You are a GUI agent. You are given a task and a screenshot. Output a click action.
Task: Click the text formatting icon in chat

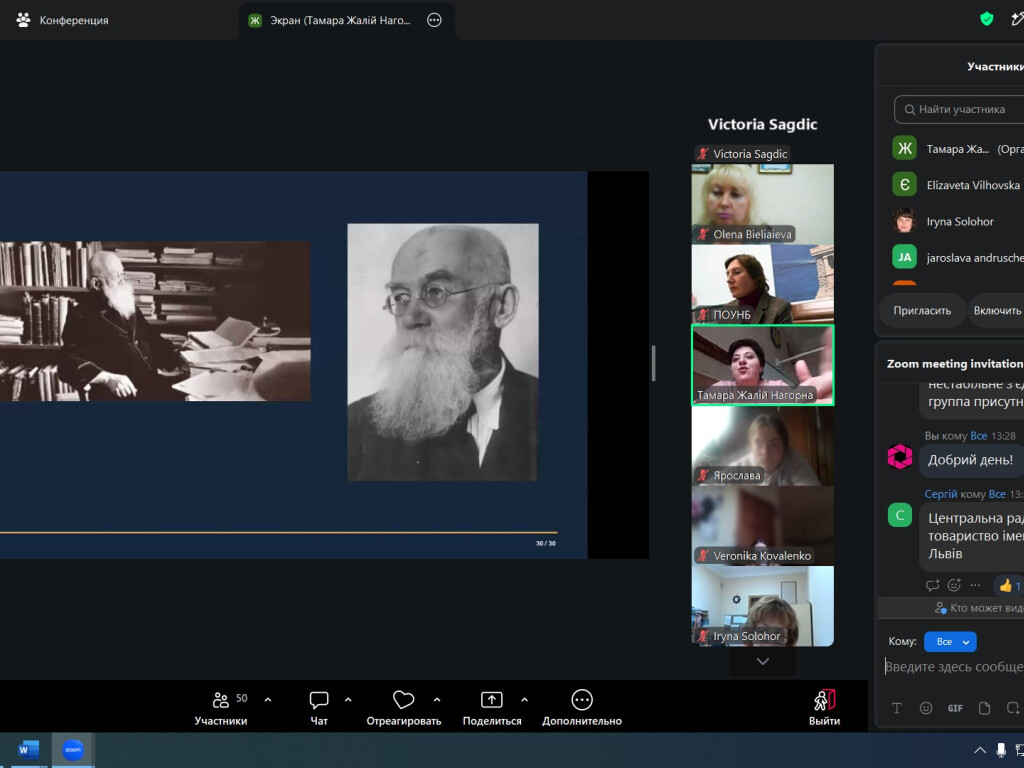point(897,708)
